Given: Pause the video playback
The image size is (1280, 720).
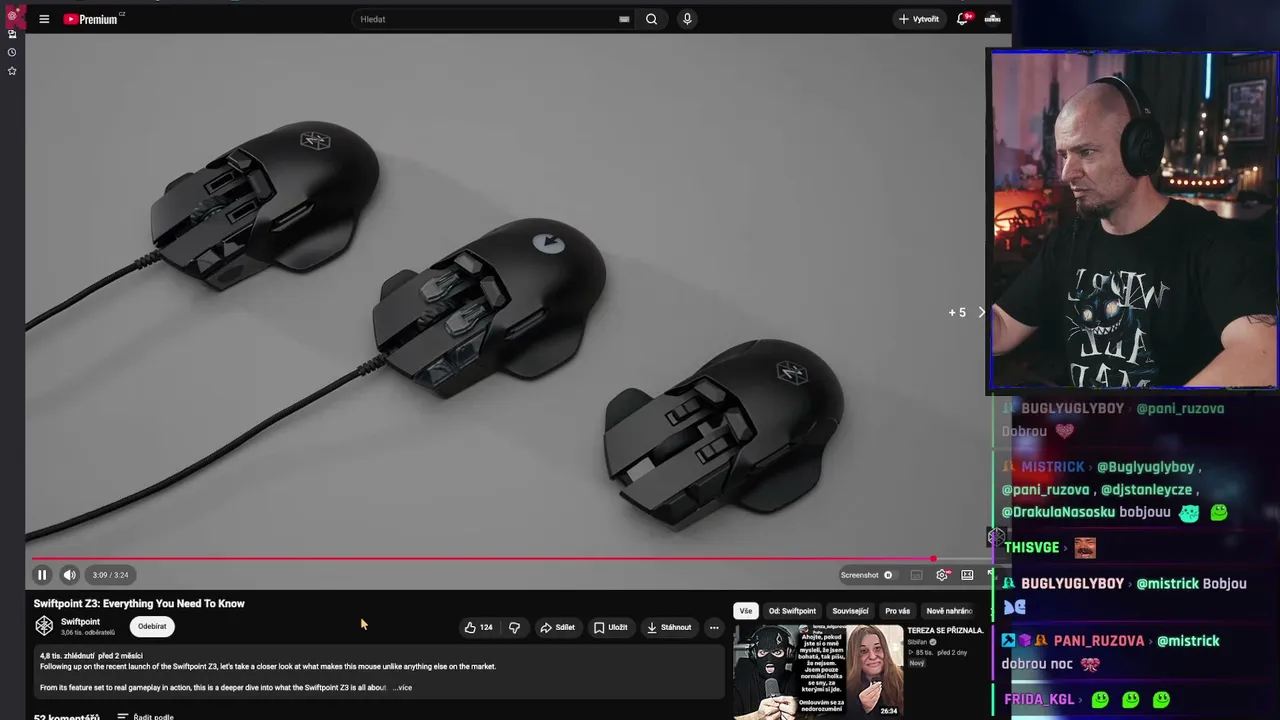Looking at the screenshot, I should tap(42, 575).
